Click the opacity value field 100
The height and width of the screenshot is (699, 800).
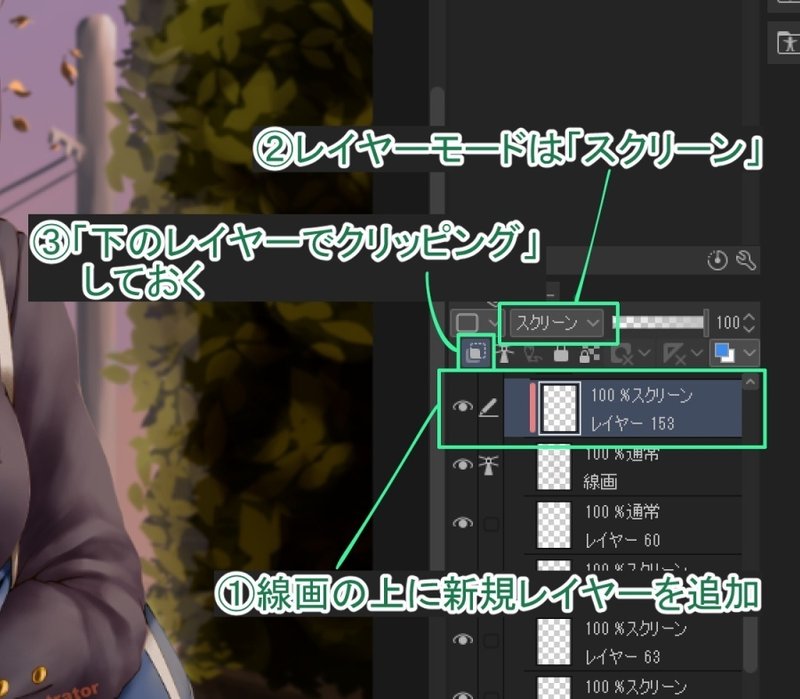[728, 322]
